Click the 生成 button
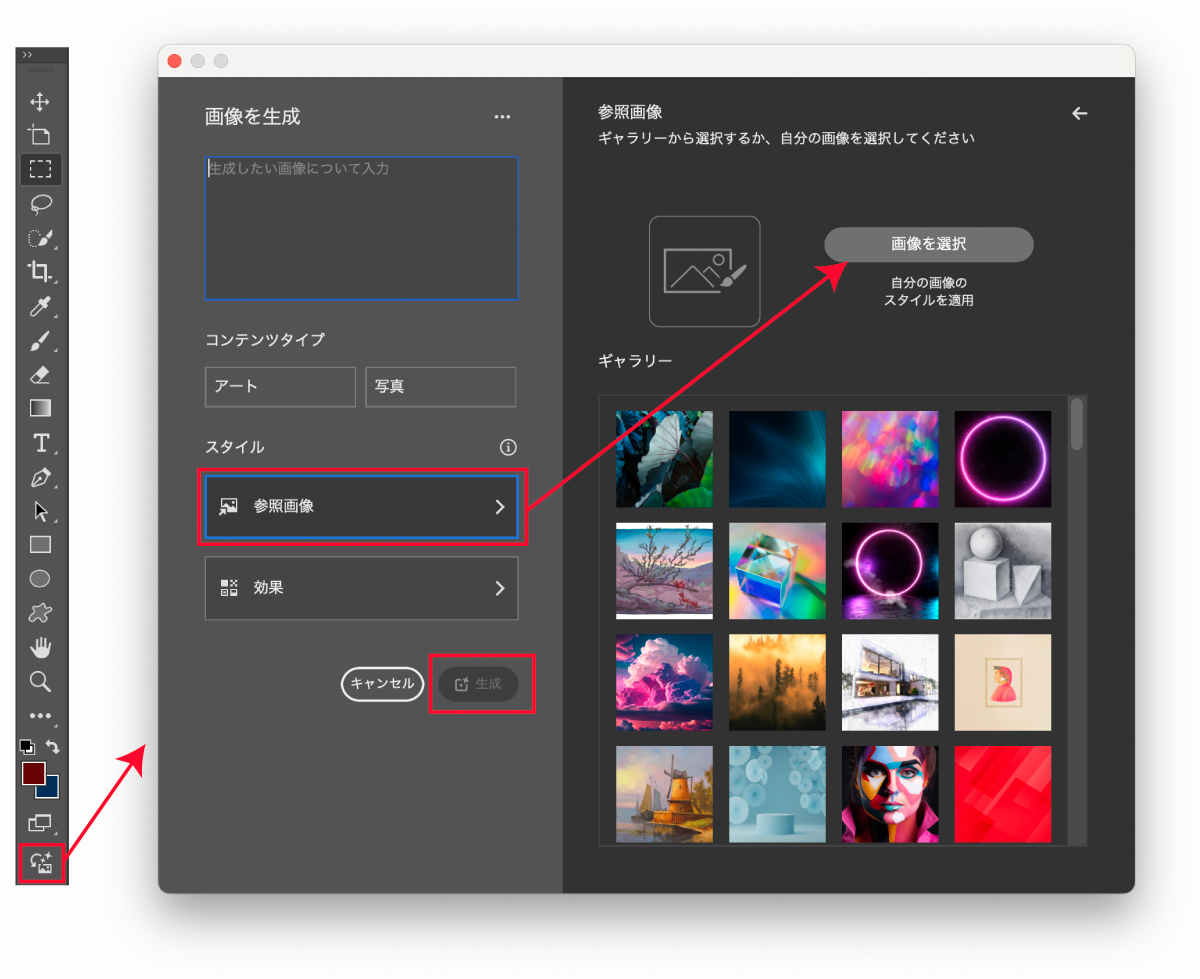Image resolution: width=1200 pixels, height=979 pixels. (478, 684)
